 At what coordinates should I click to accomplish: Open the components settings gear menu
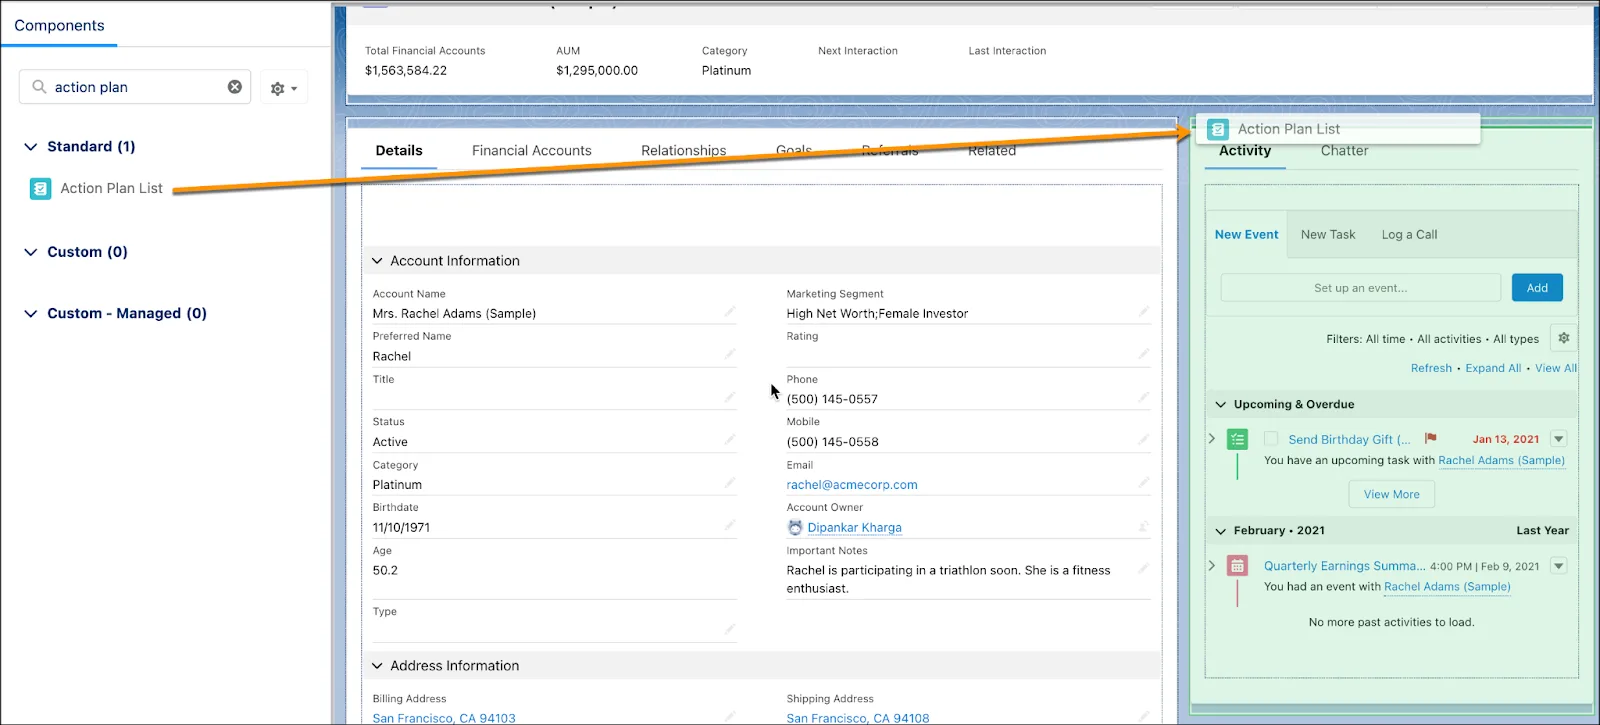tap(284, 88)
